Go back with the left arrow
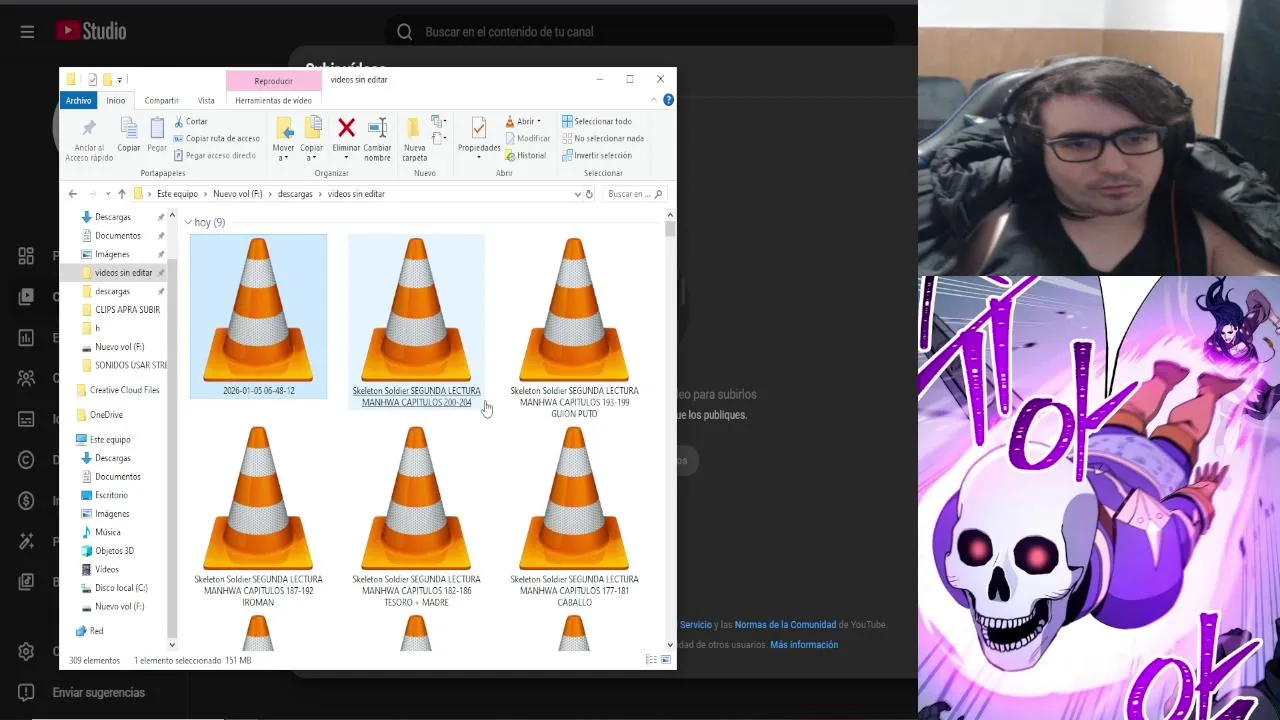The image size is (1280, 720). [72, 194]
